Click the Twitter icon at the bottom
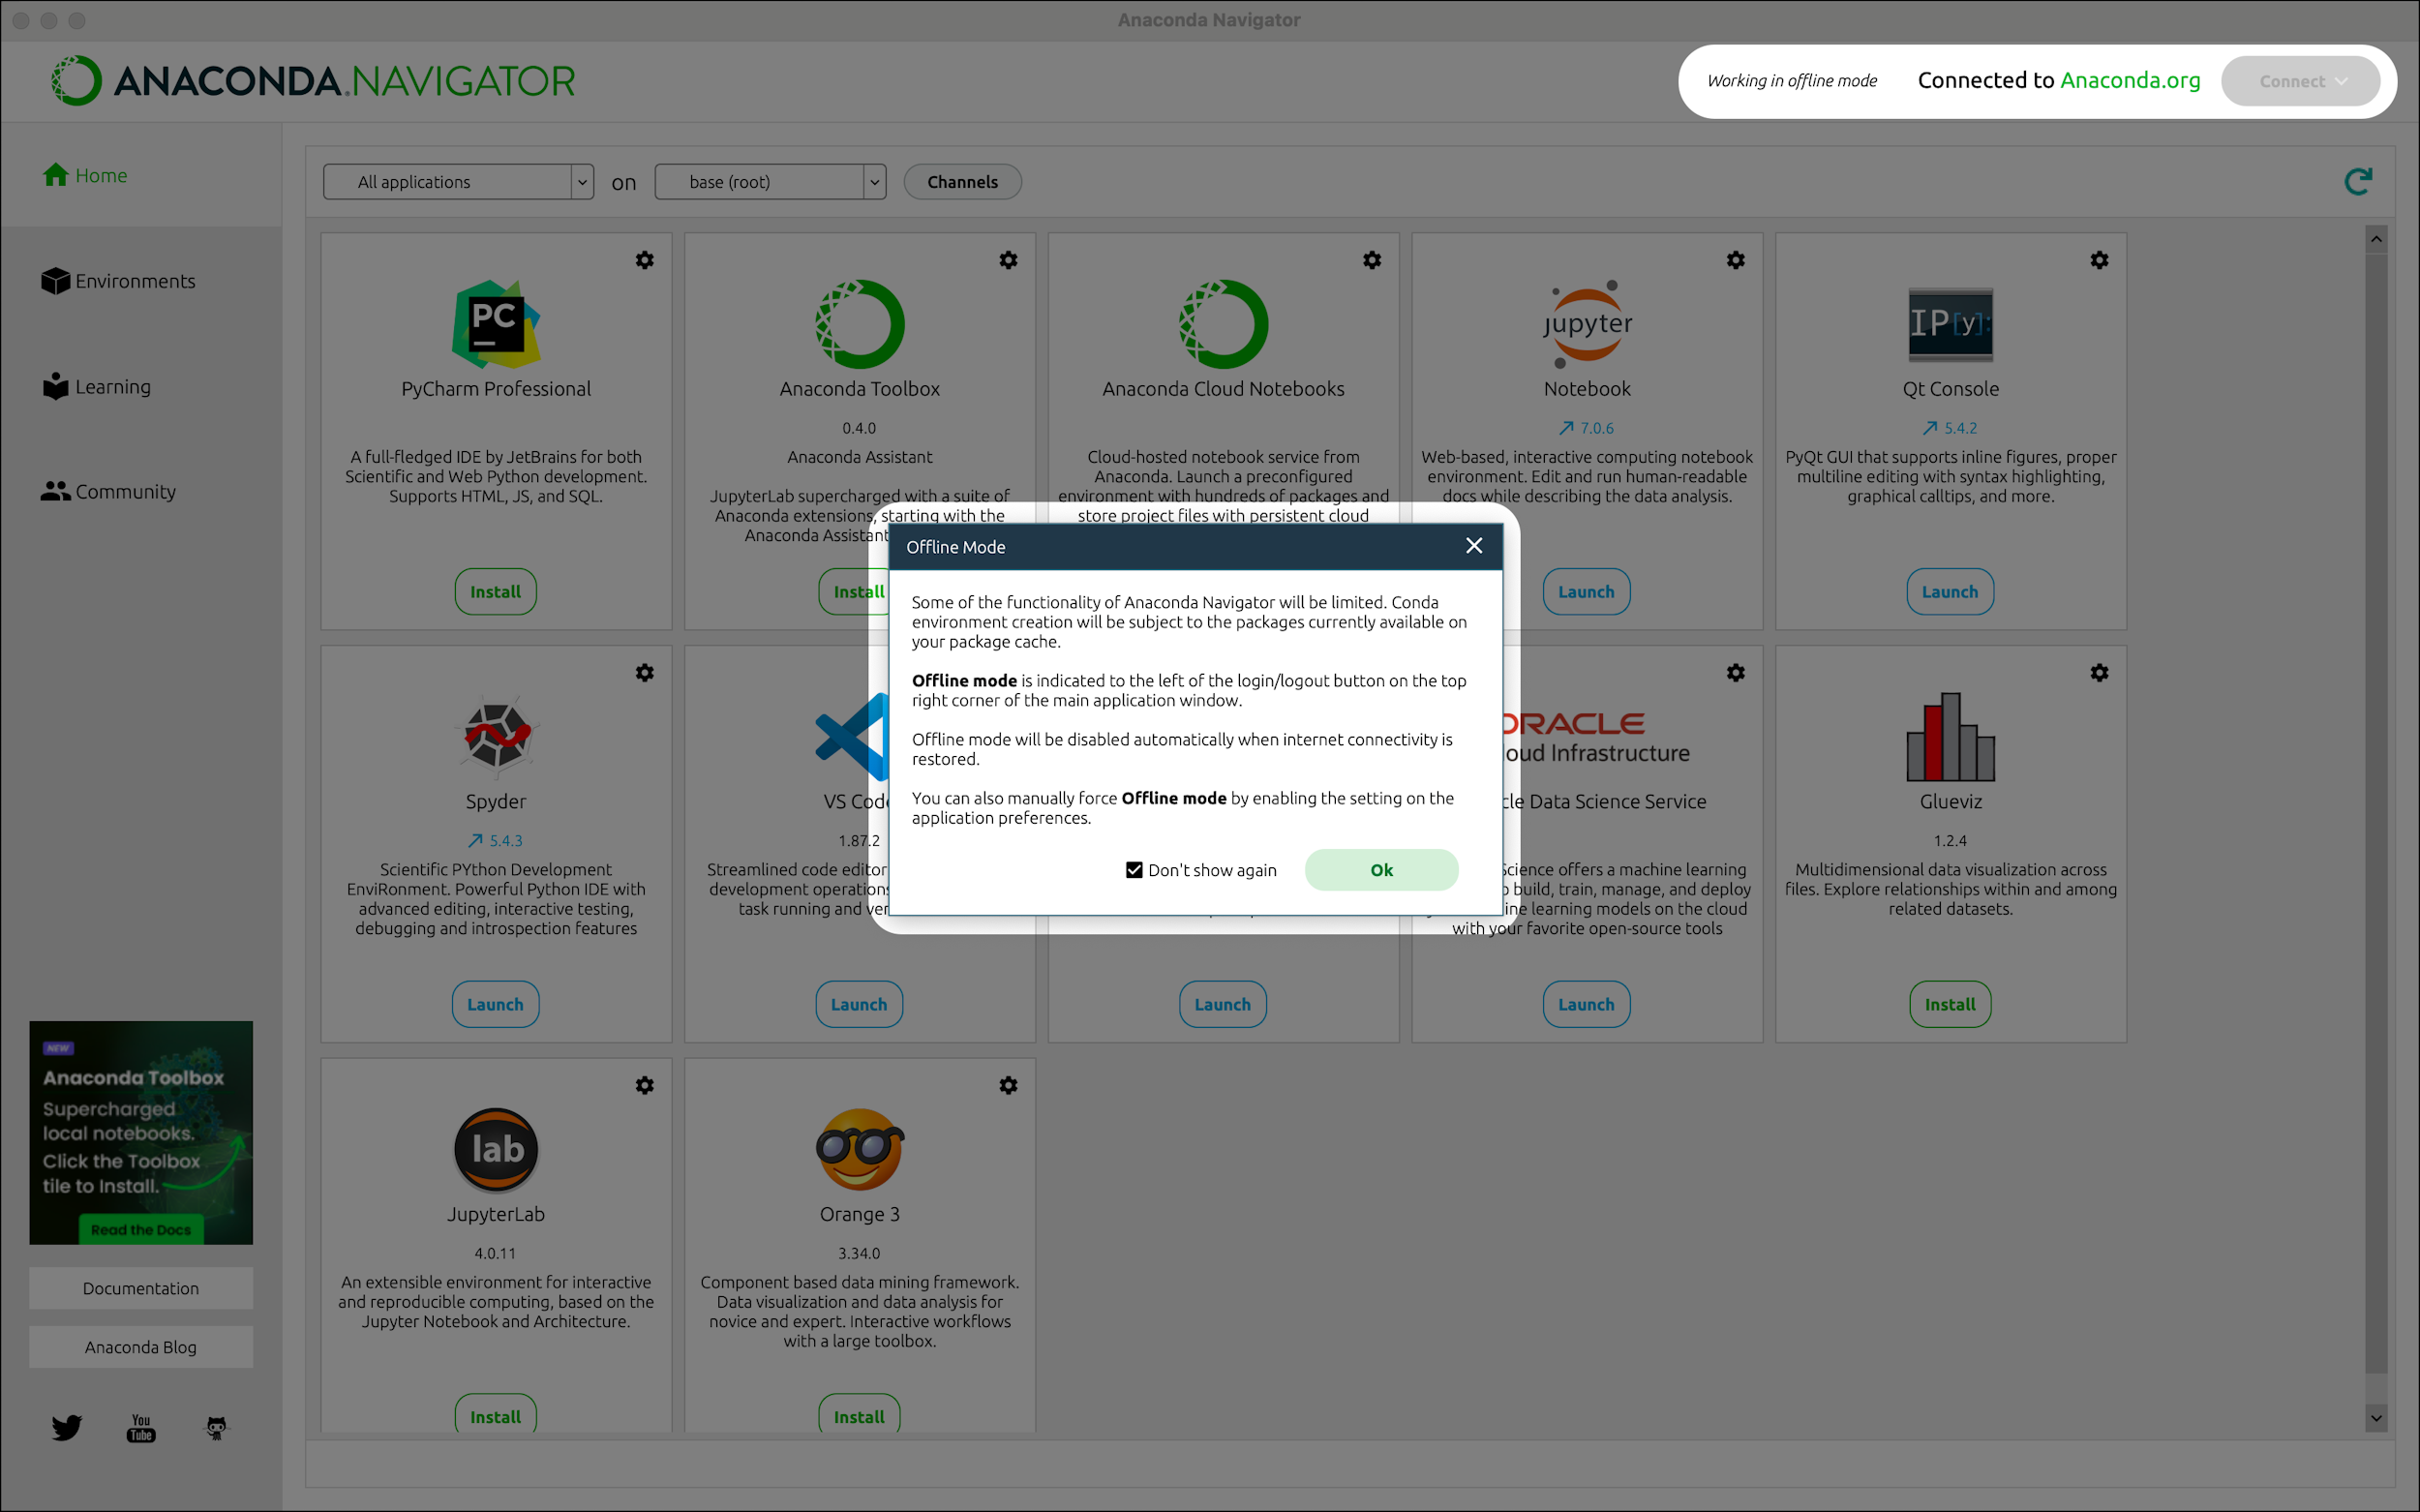The image size is (2420, 1512). (66, 1427)
